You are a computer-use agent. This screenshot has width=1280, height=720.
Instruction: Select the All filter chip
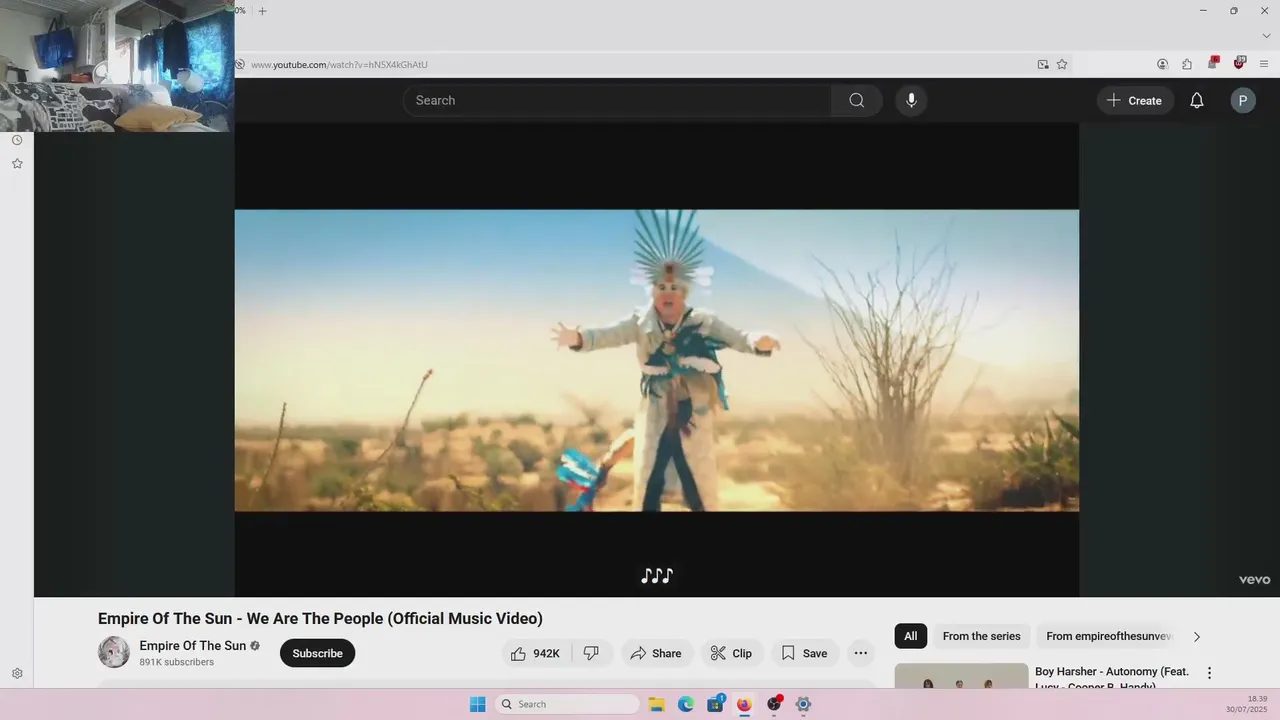(x=910, y=636)
